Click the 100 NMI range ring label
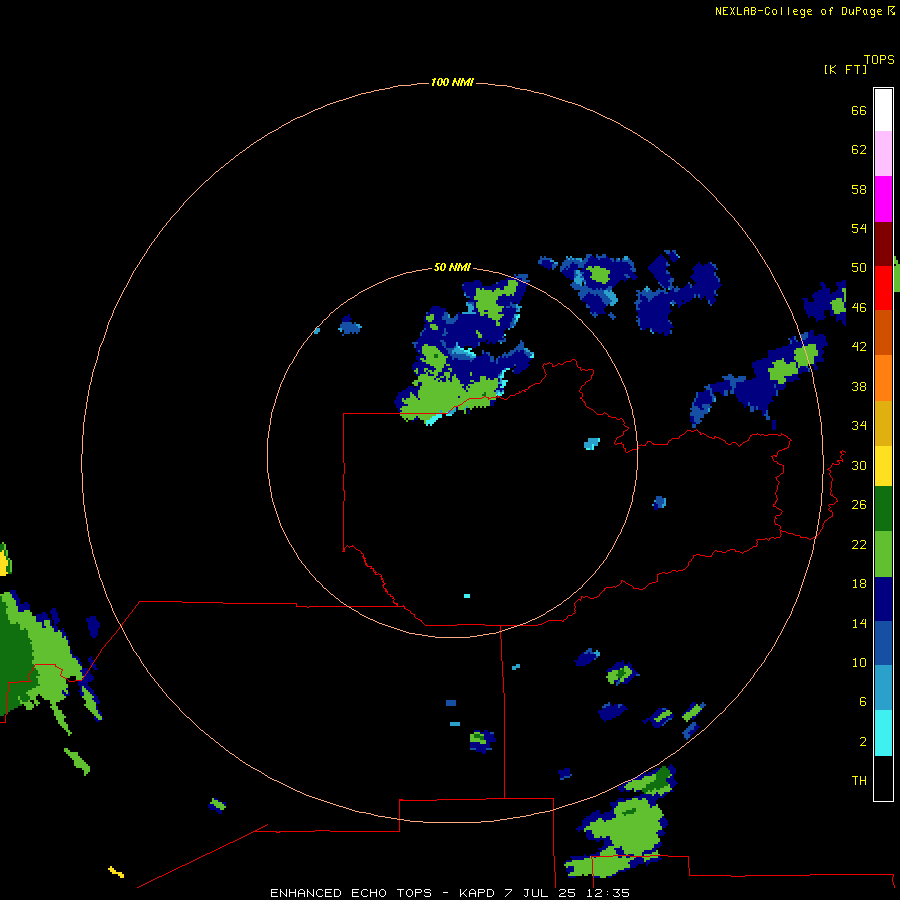Image resolution: width=900 pixels, height=900 pixels. click(x=452, y=83)
